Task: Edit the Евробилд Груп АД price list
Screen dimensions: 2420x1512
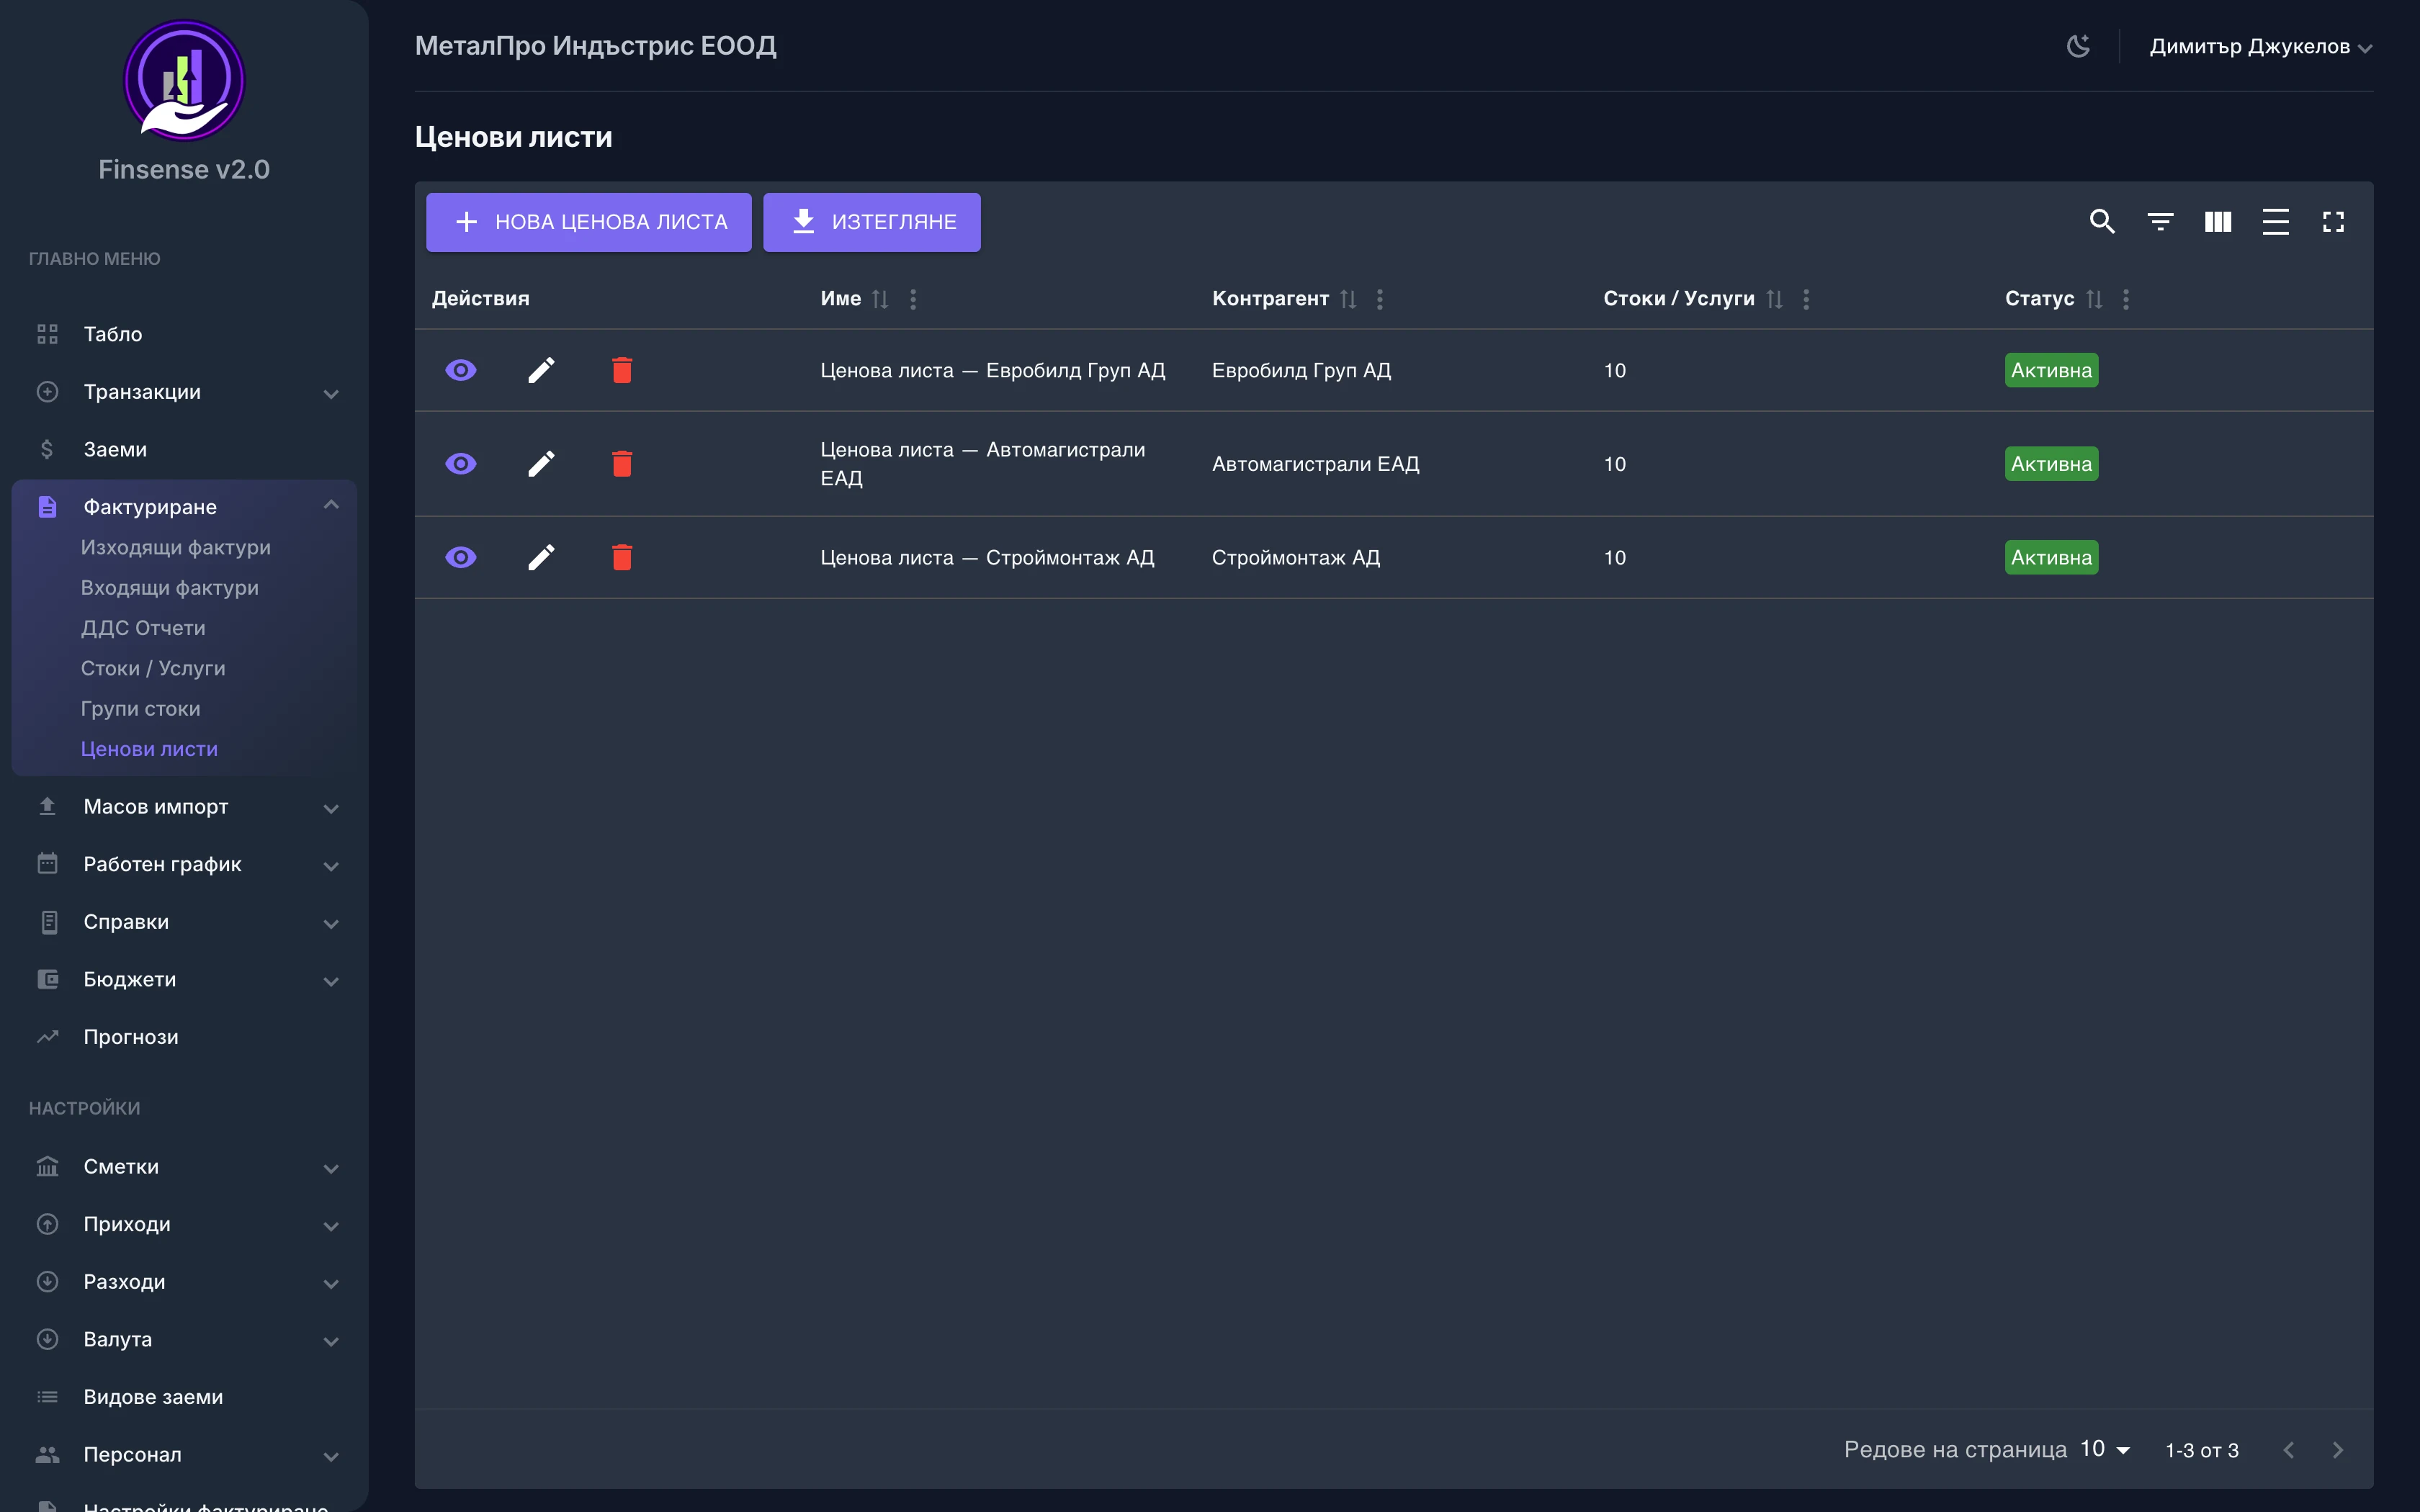Action: pyautogui.click(x=541, y=370)
